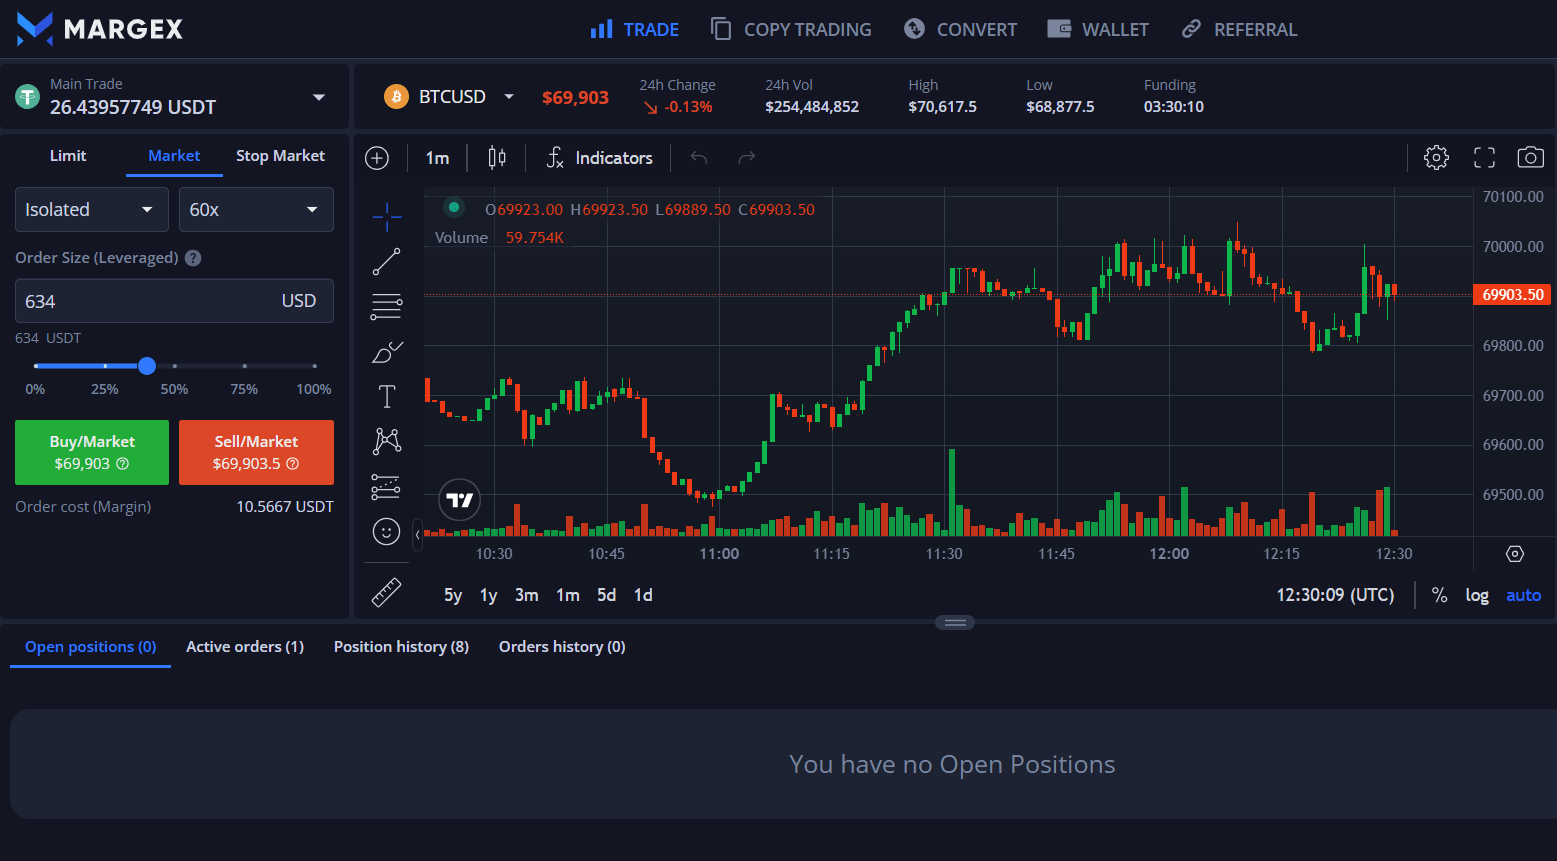
Task: Open the emoji icons tool
Action: click(x=386, y=531)
